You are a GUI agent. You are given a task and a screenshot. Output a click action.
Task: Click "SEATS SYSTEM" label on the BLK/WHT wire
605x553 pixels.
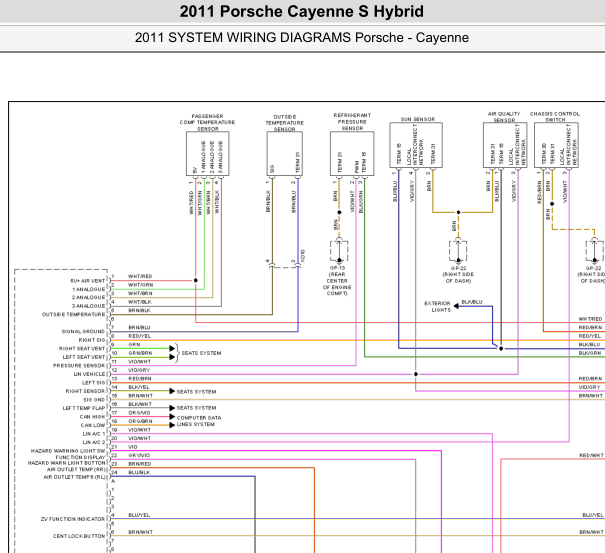[196, 408]
